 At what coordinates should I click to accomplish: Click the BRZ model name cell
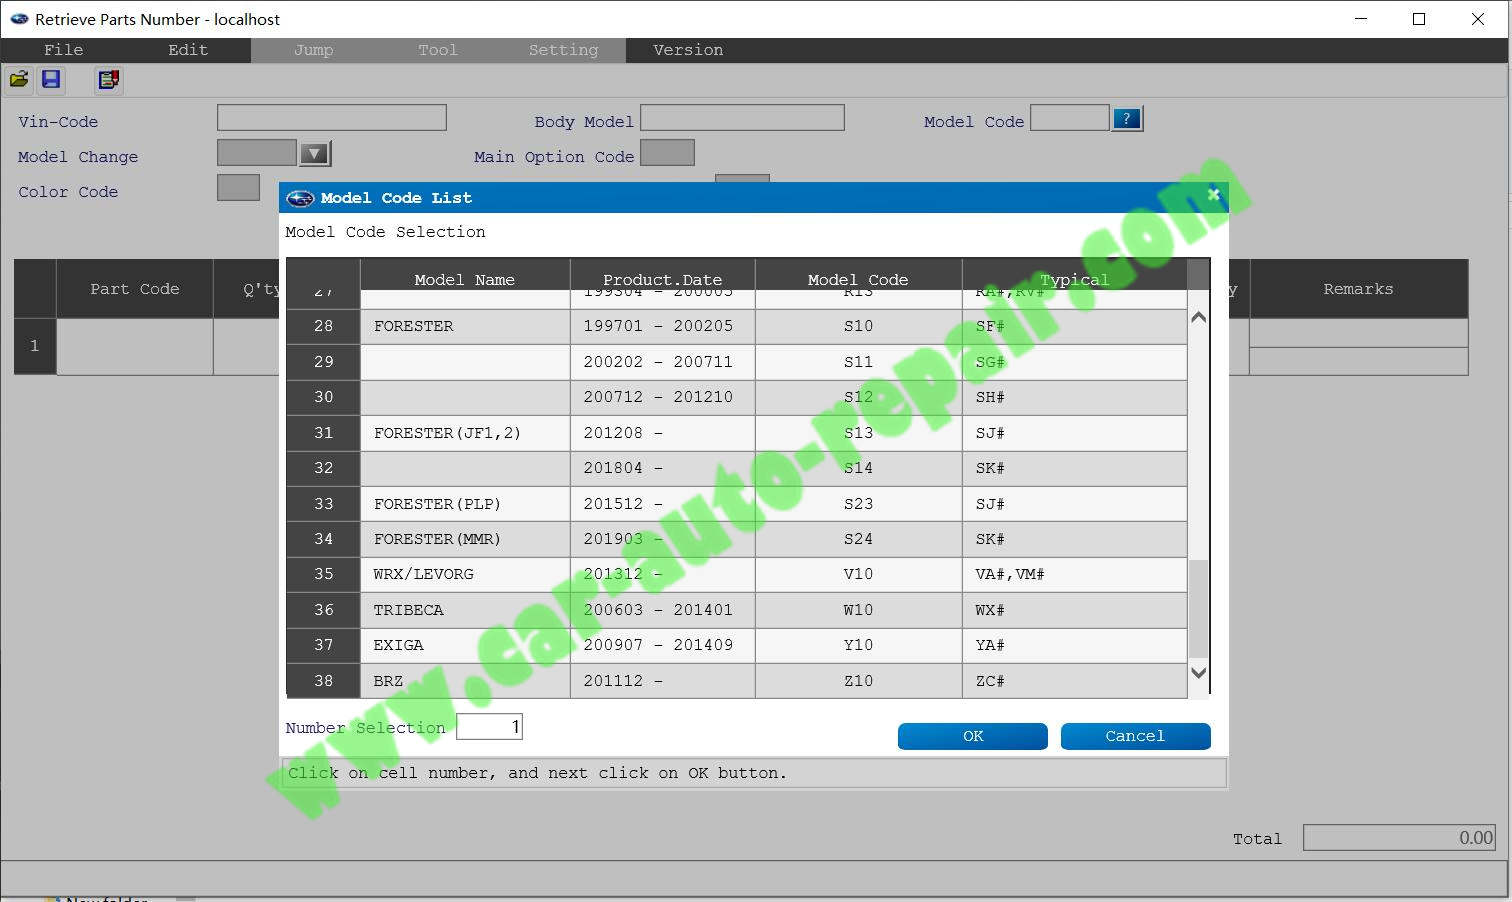click(465, 681)
